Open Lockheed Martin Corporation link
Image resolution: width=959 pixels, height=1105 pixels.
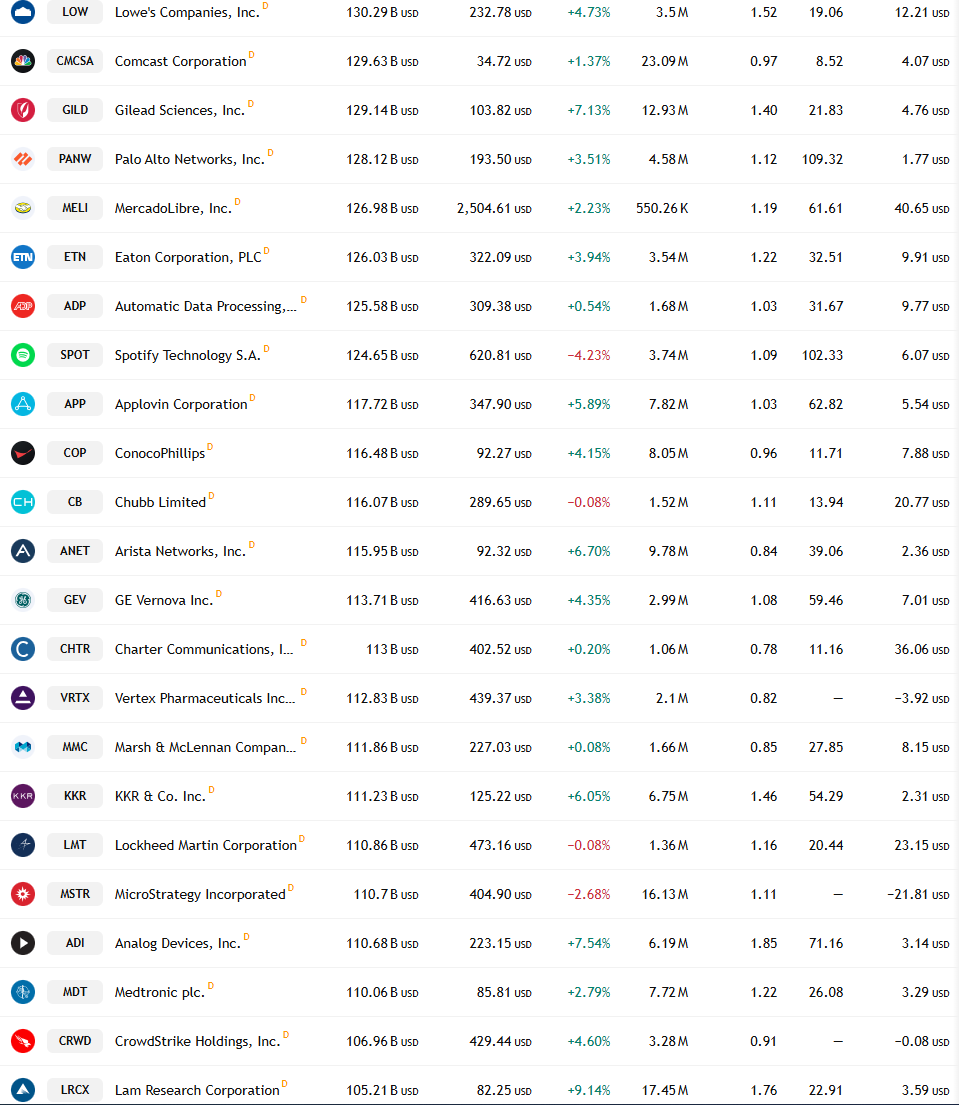(206, 845)
